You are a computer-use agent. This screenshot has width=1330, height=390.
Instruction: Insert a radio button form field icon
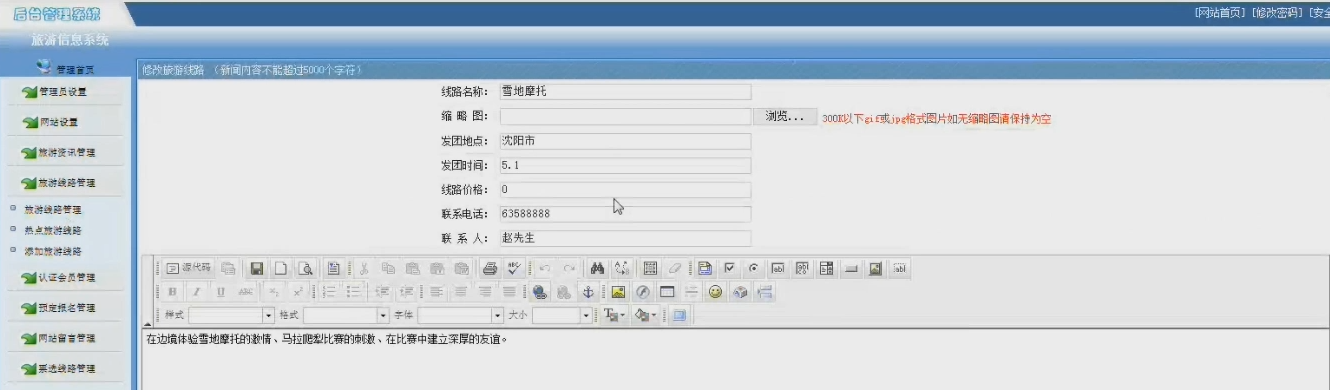tap(753, 268)
